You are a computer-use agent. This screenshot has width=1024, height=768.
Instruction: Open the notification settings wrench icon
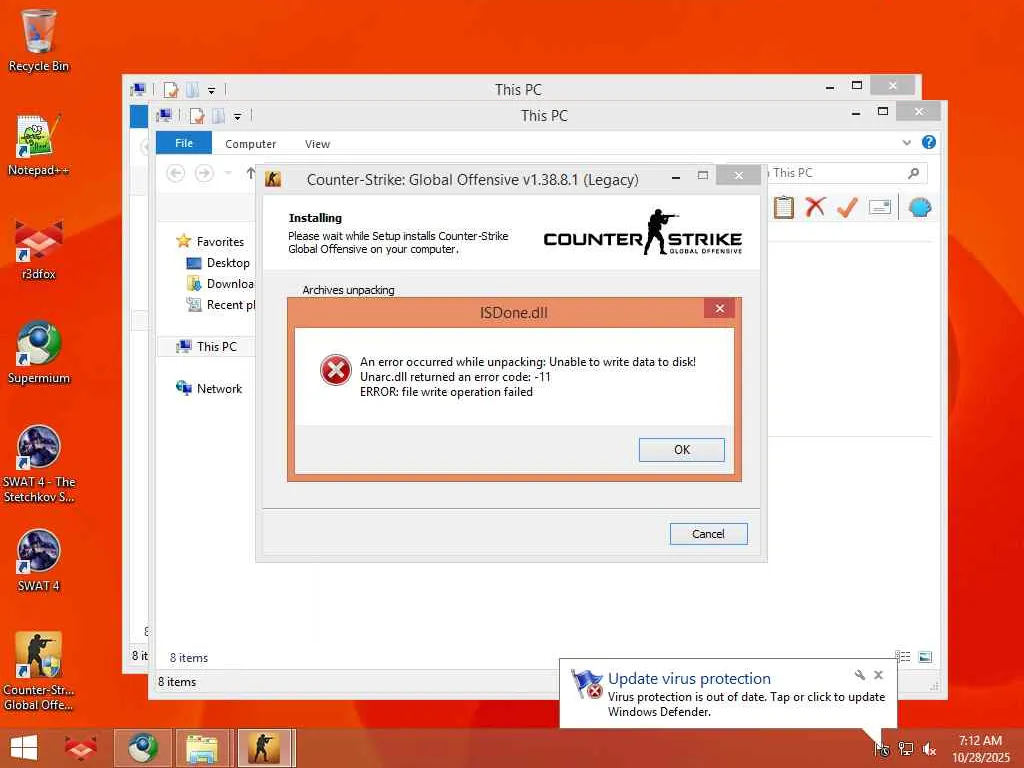point(859,675)
